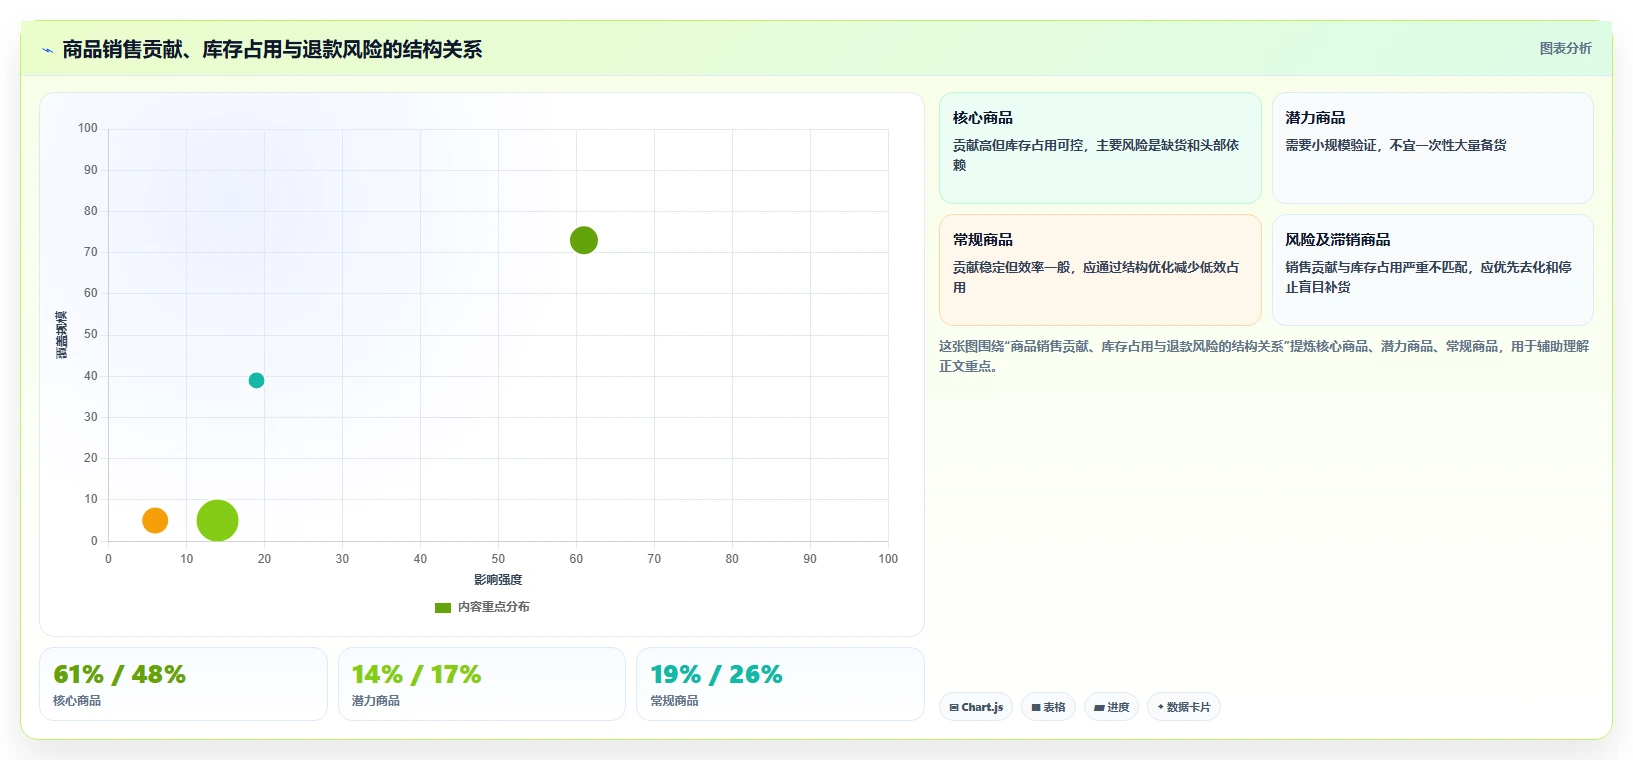Screen dimensions: 1633x760
Task: Select the dark green bubble near 70
Action: [584, 240]
